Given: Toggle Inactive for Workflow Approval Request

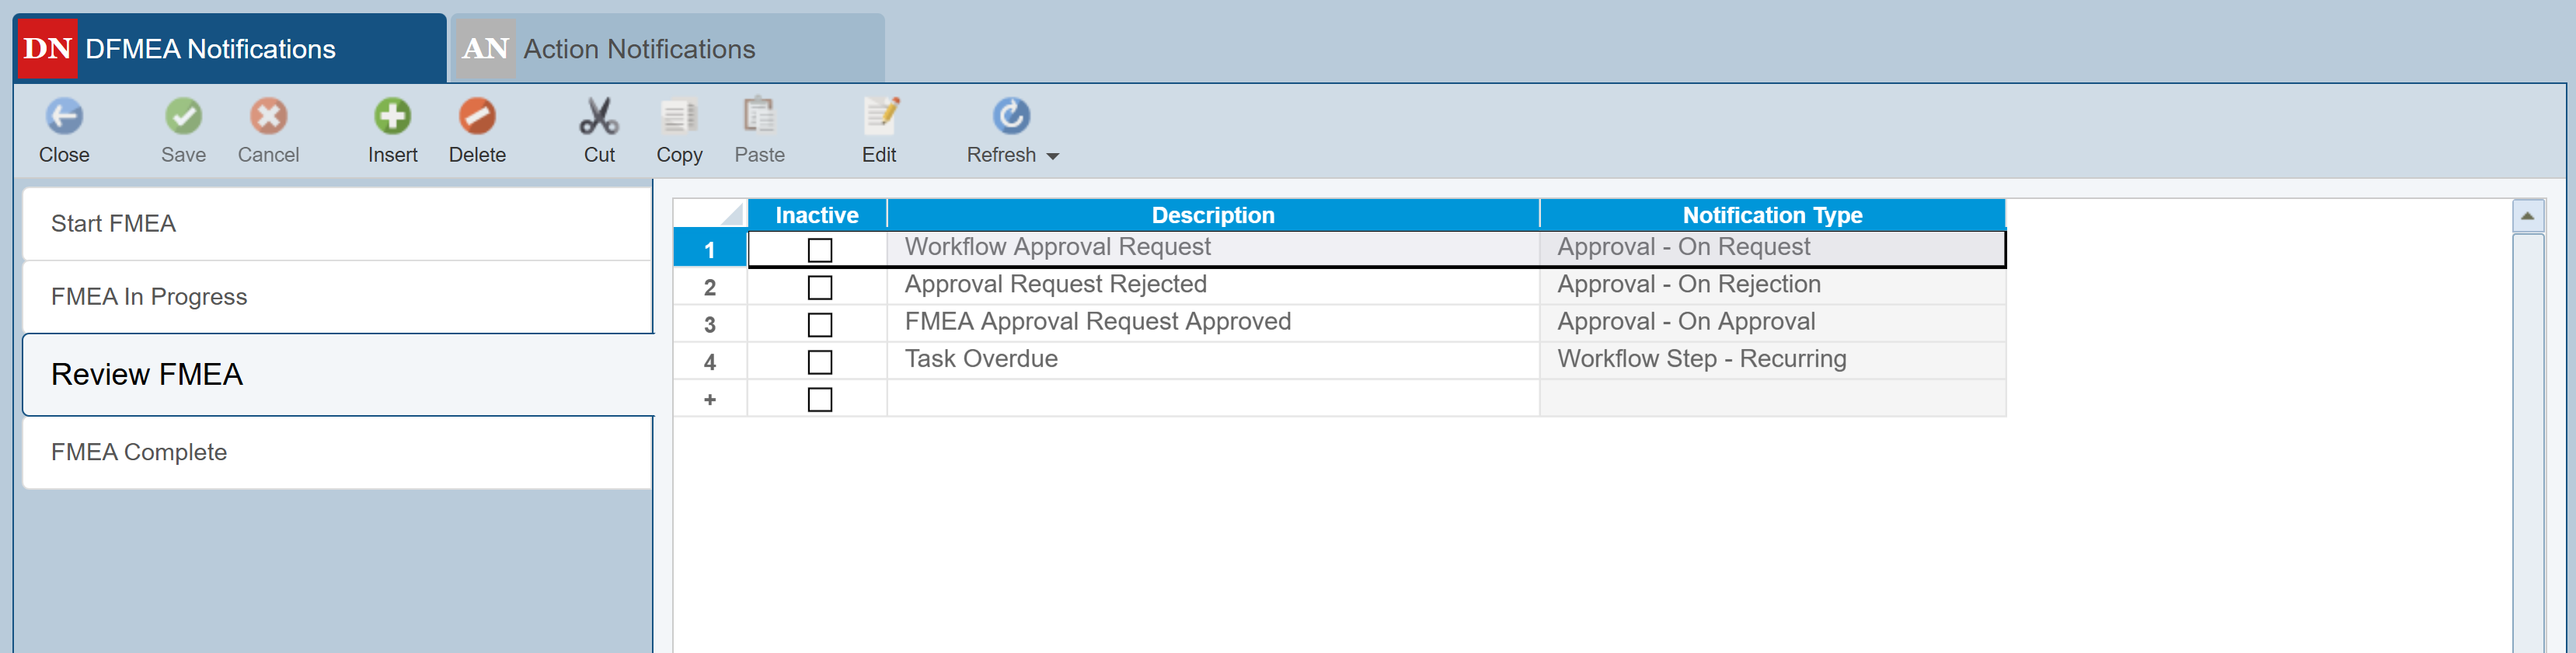Looking at the screenshot, I should pyautogui.click(x=819, y=250).
